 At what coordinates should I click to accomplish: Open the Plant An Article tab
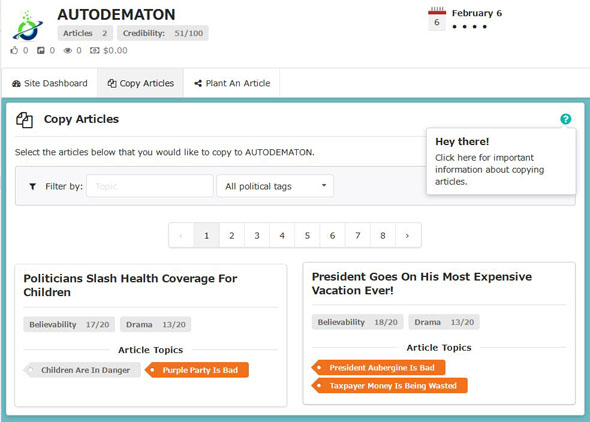232,83
